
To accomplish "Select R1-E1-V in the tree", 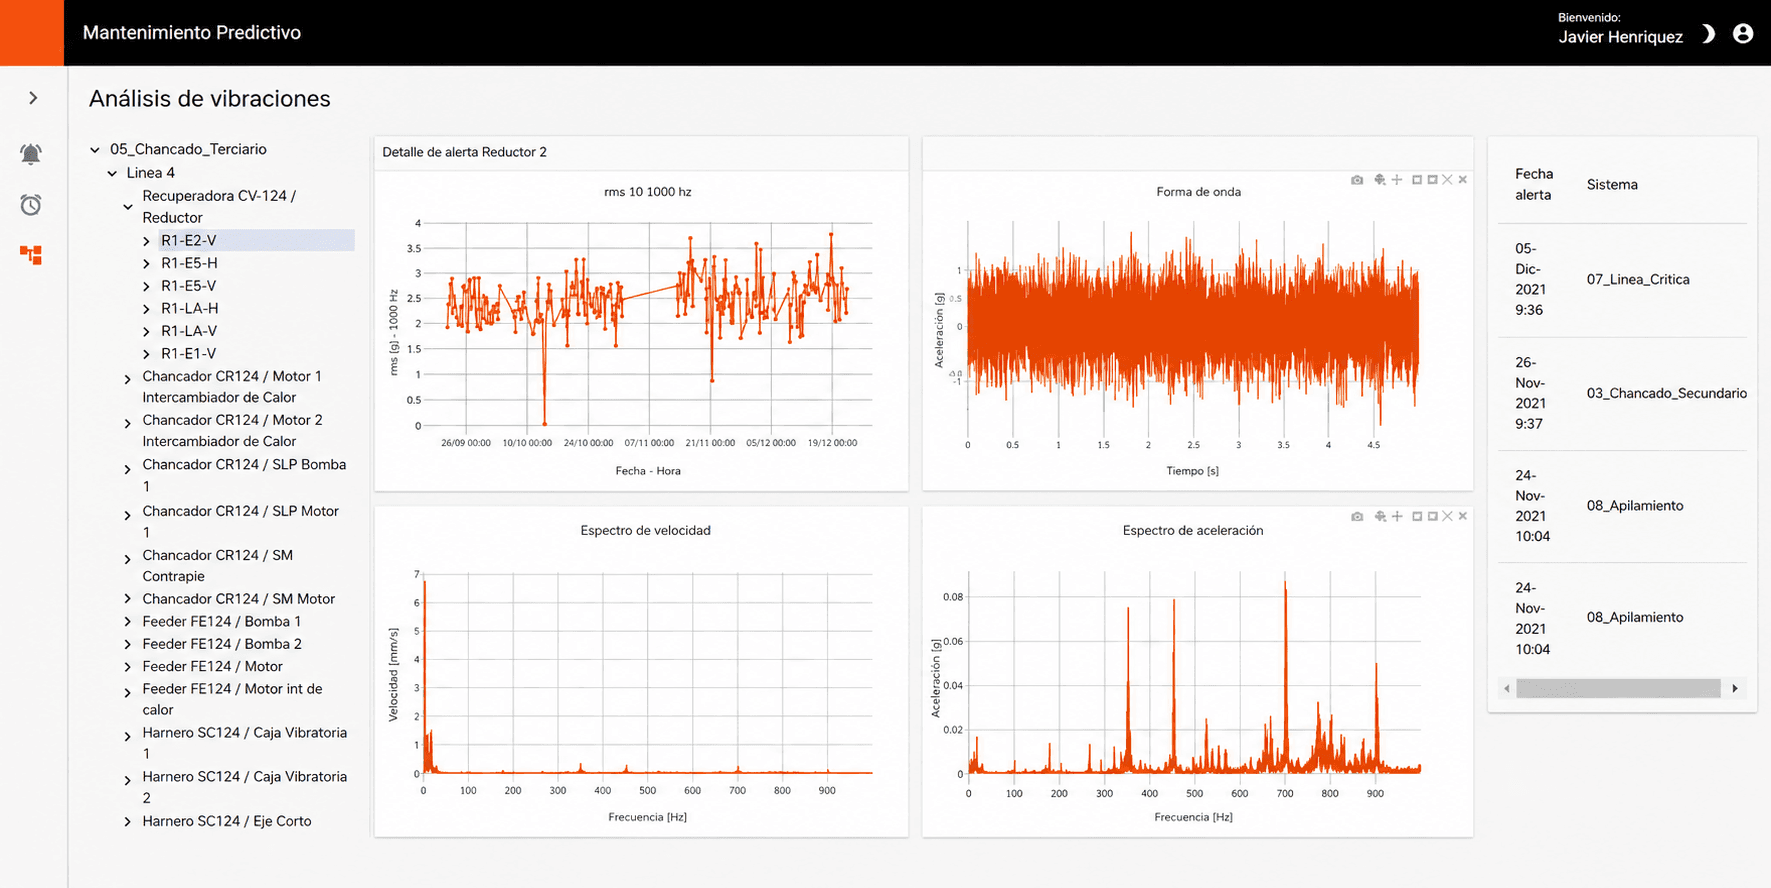I will coord(188,354).
